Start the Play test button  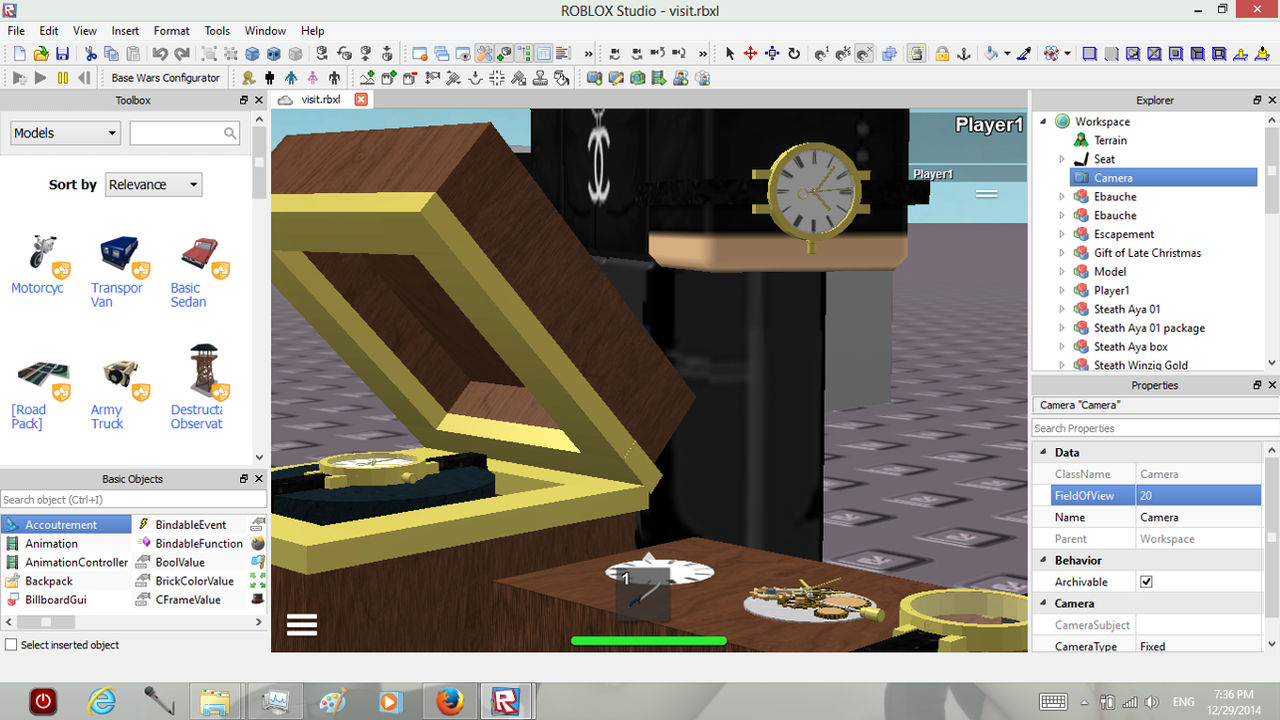(41, 77)
